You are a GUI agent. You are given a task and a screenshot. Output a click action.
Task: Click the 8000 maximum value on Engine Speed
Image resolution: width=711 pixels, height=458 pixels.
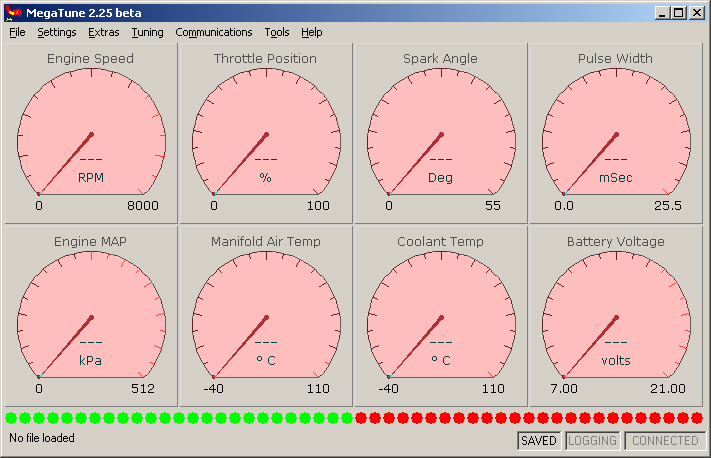[x=143, y=206]
